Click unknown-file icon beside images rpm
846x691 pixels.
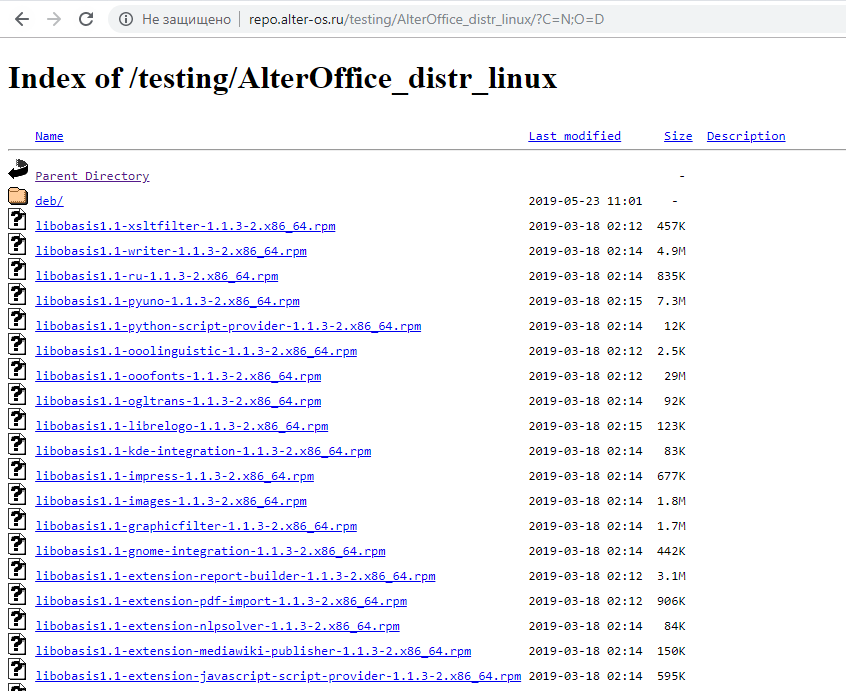17,494
